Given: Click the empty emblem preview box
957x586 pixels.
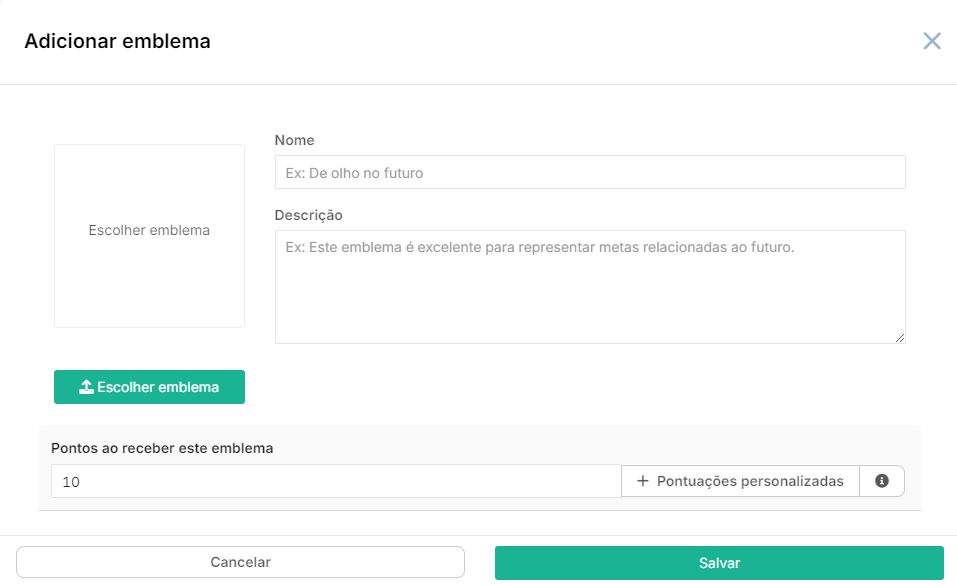Looking at the screenshot, I should click(x=150, y=236).
